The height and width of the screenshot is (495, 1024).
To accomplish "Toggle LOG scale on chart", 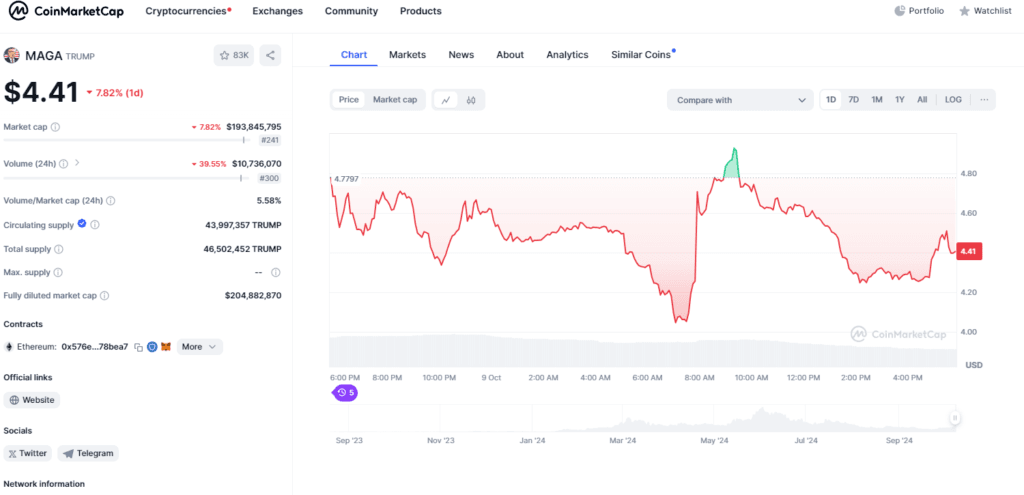I will (953, 100).
